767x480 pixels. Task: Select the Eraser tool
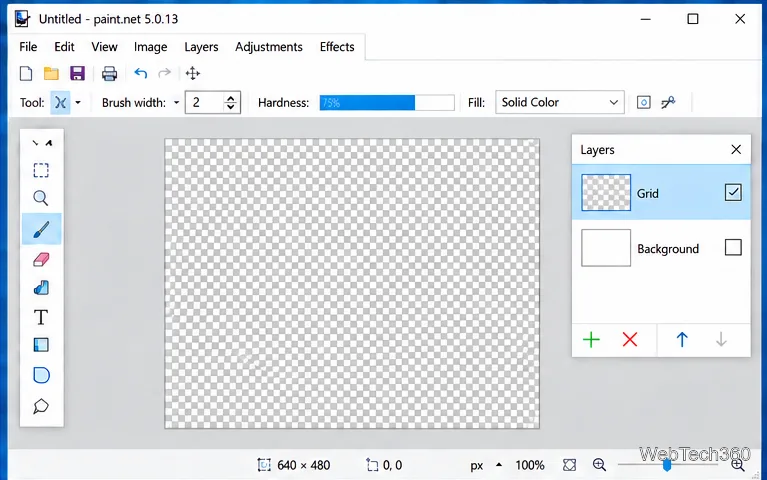[x=41, y=259]
